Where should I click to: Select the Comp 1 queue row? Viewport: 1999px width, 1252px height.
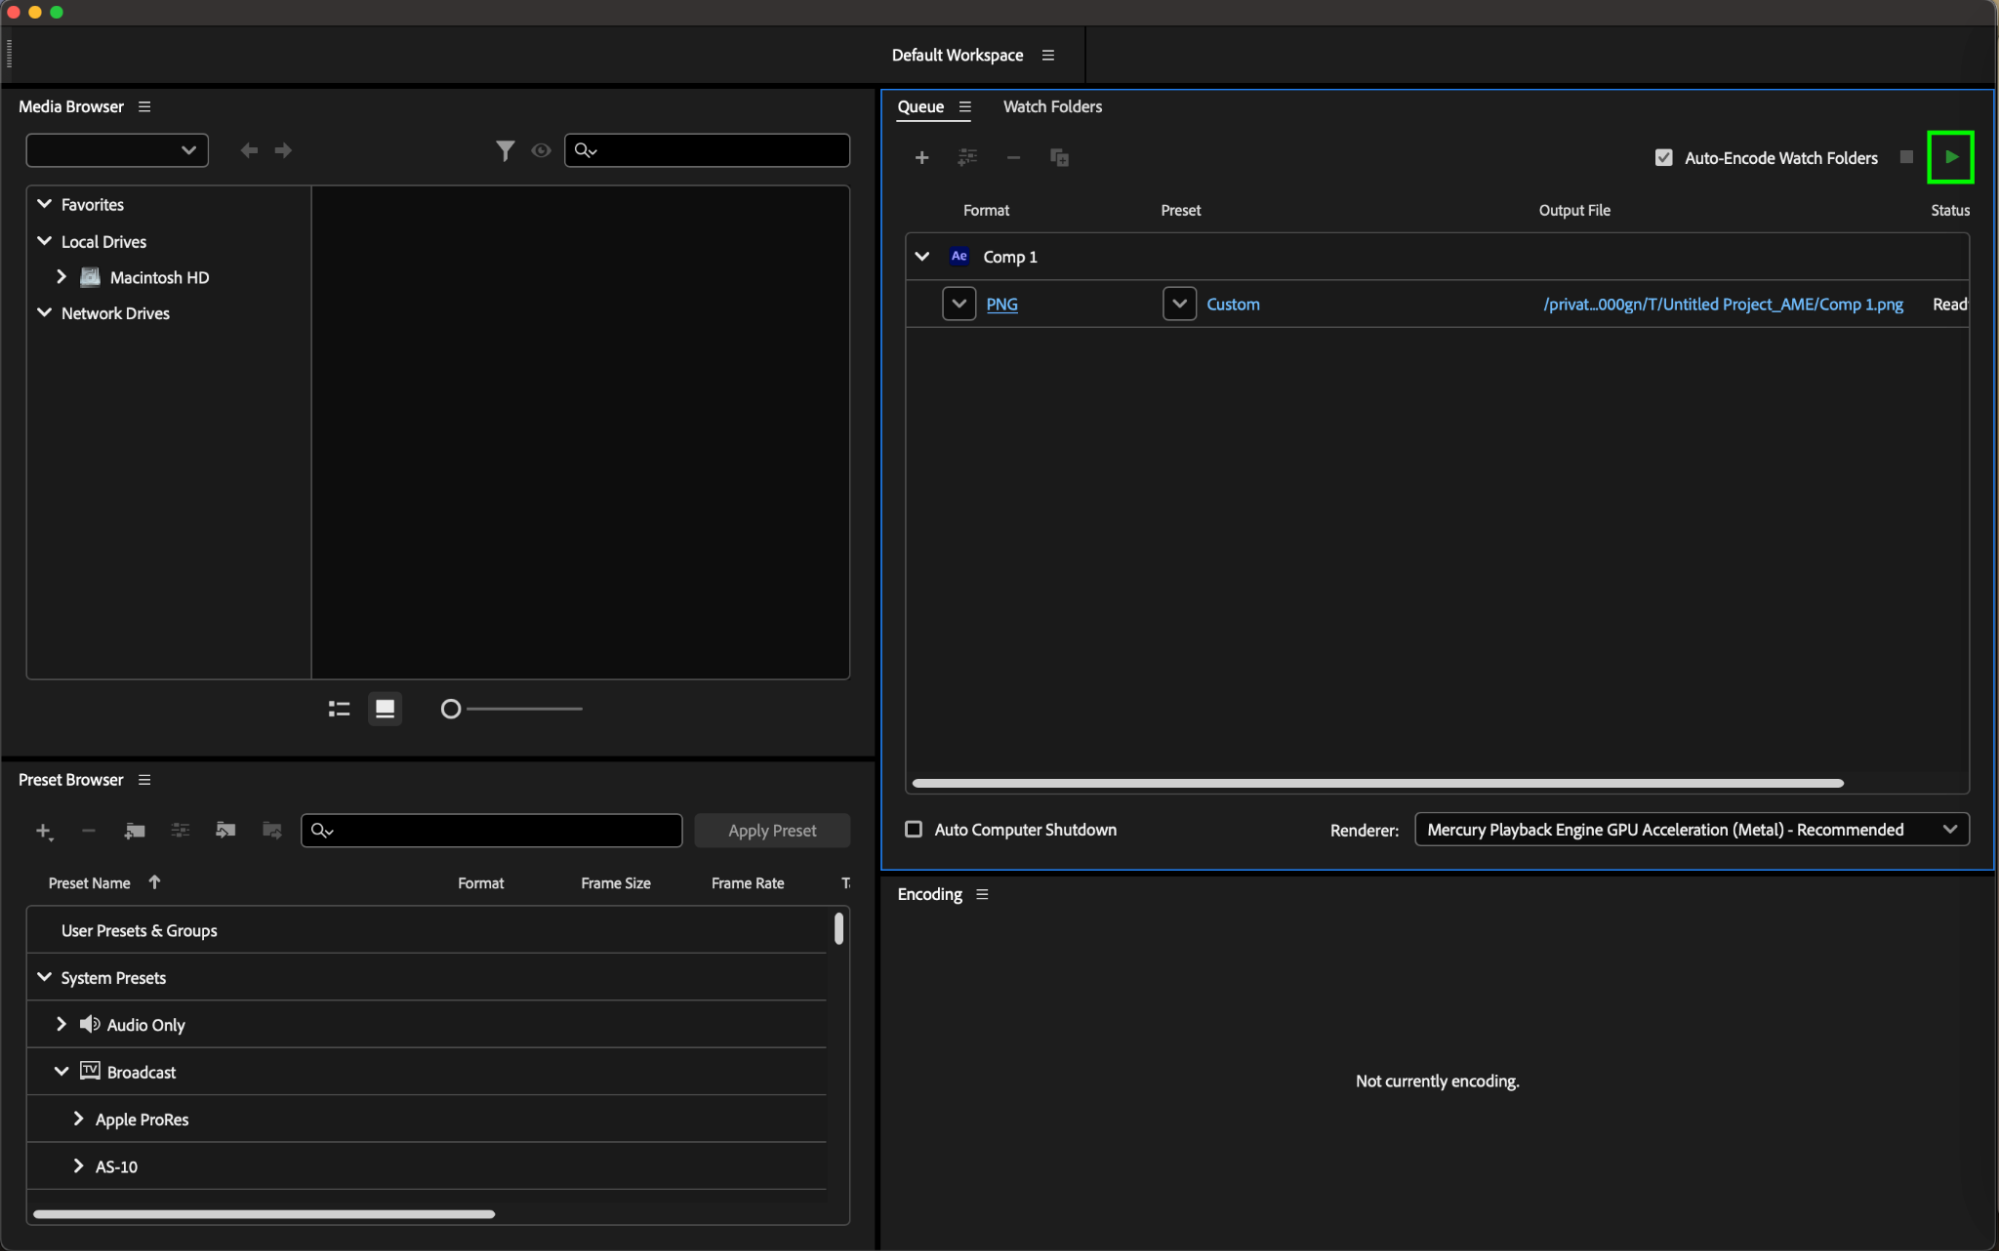(x=1437, y=256)
